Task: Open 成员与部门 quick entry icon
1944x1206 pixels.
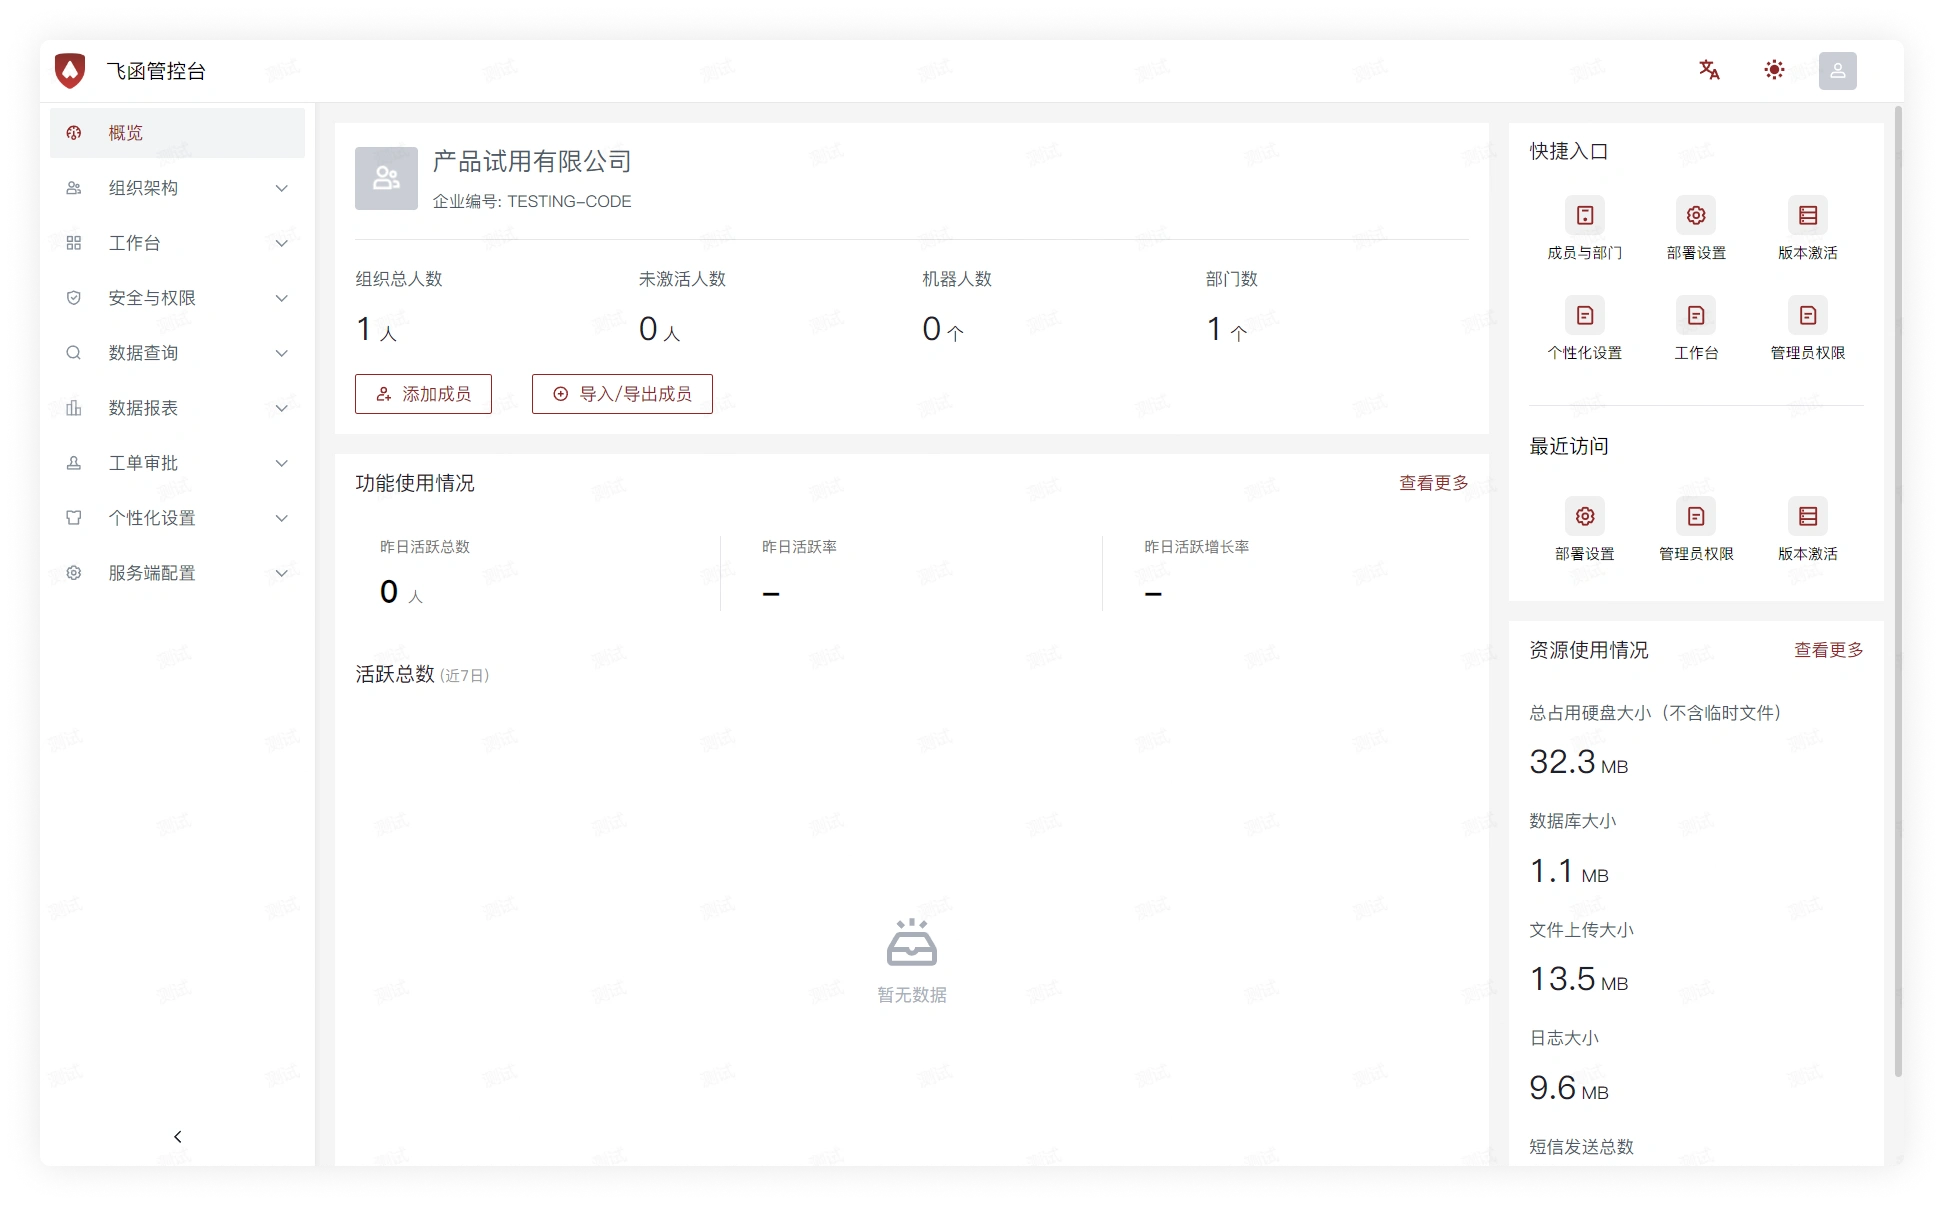Action: [1585, 215]
